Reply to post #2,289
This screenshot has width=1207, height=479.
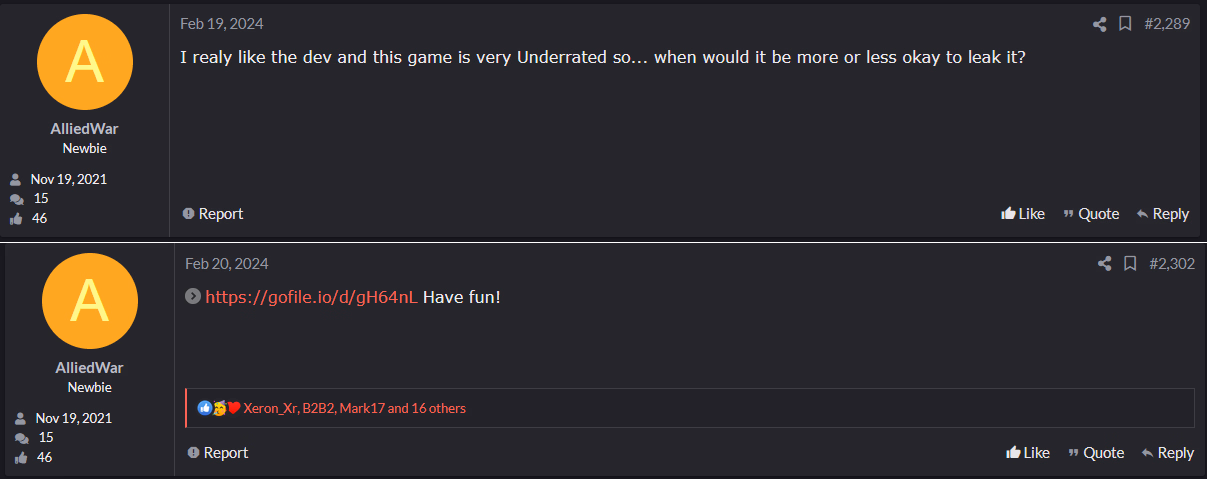click(x=1163, y=213)
